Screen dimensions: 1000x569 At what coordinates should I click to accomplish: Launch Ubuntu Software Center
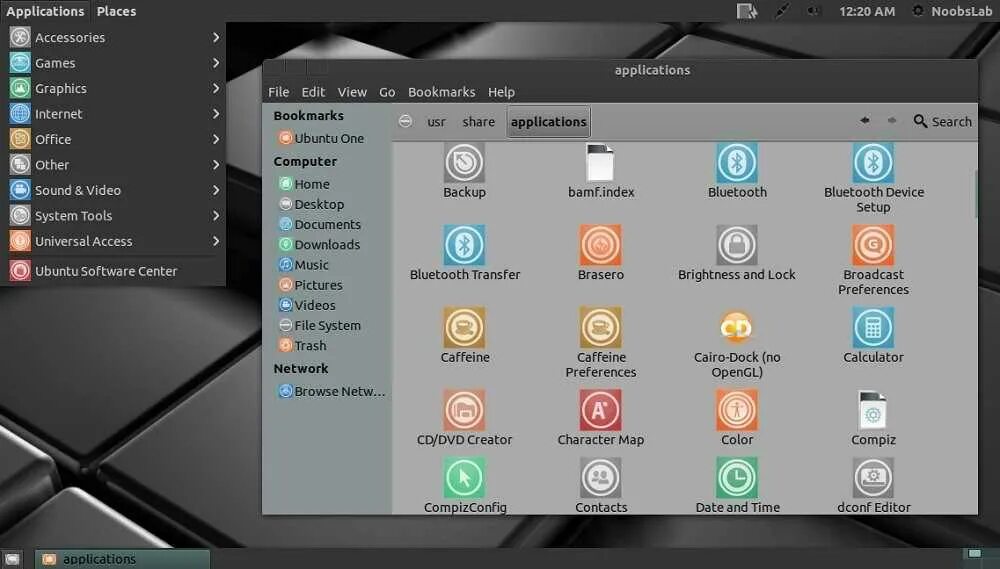(115, 271)
